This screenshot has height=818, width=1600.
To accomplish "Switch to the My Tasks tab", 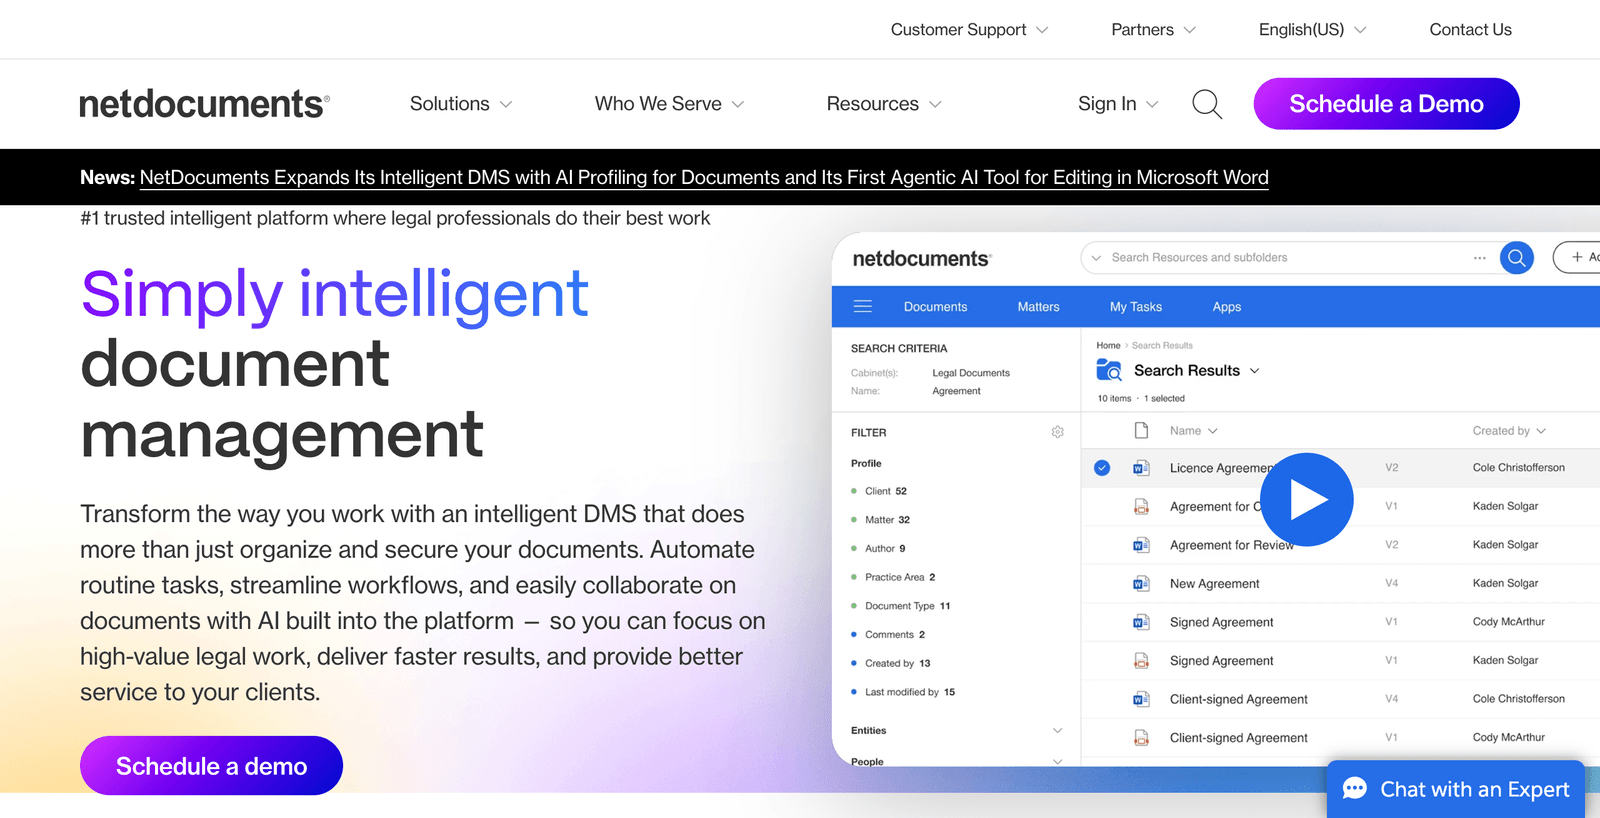I will (x=1135, y=307).
